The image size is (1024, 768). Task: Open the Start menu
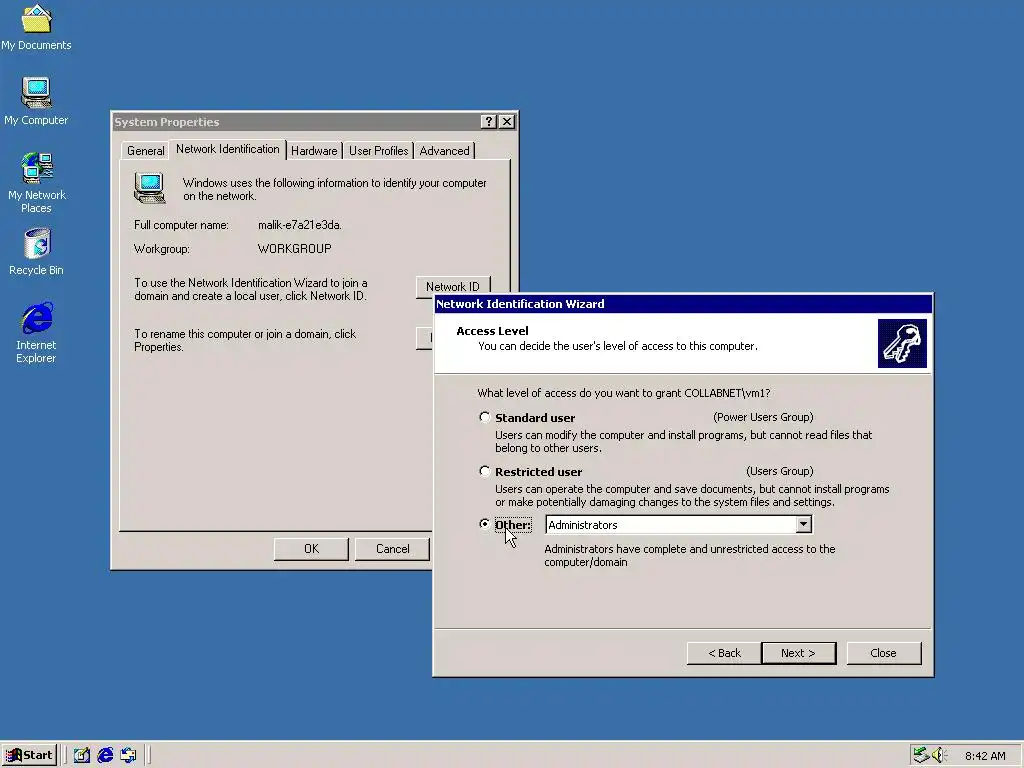29,755
